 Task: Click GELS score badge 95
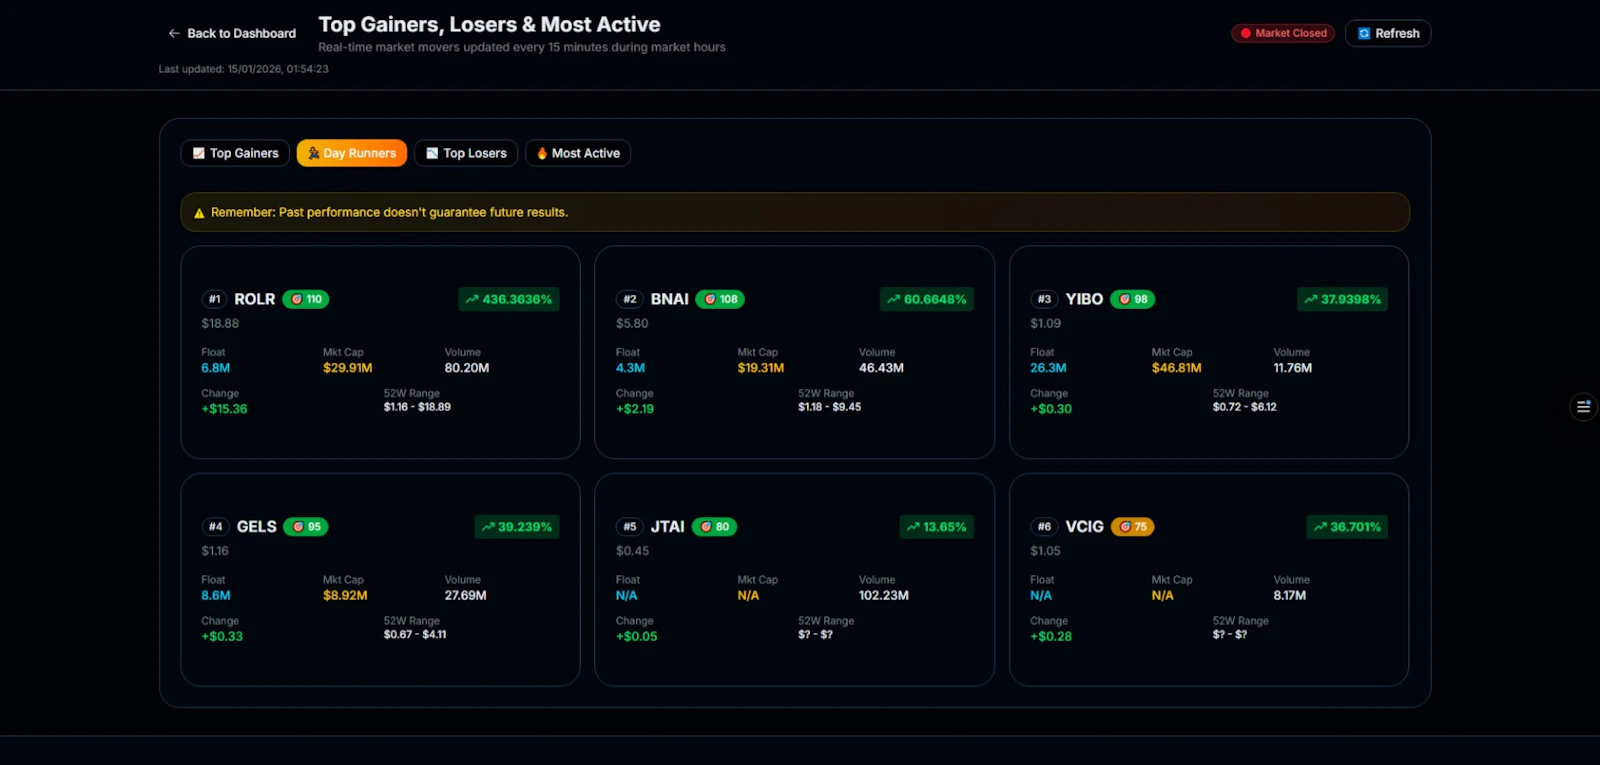tap(306, 526)
